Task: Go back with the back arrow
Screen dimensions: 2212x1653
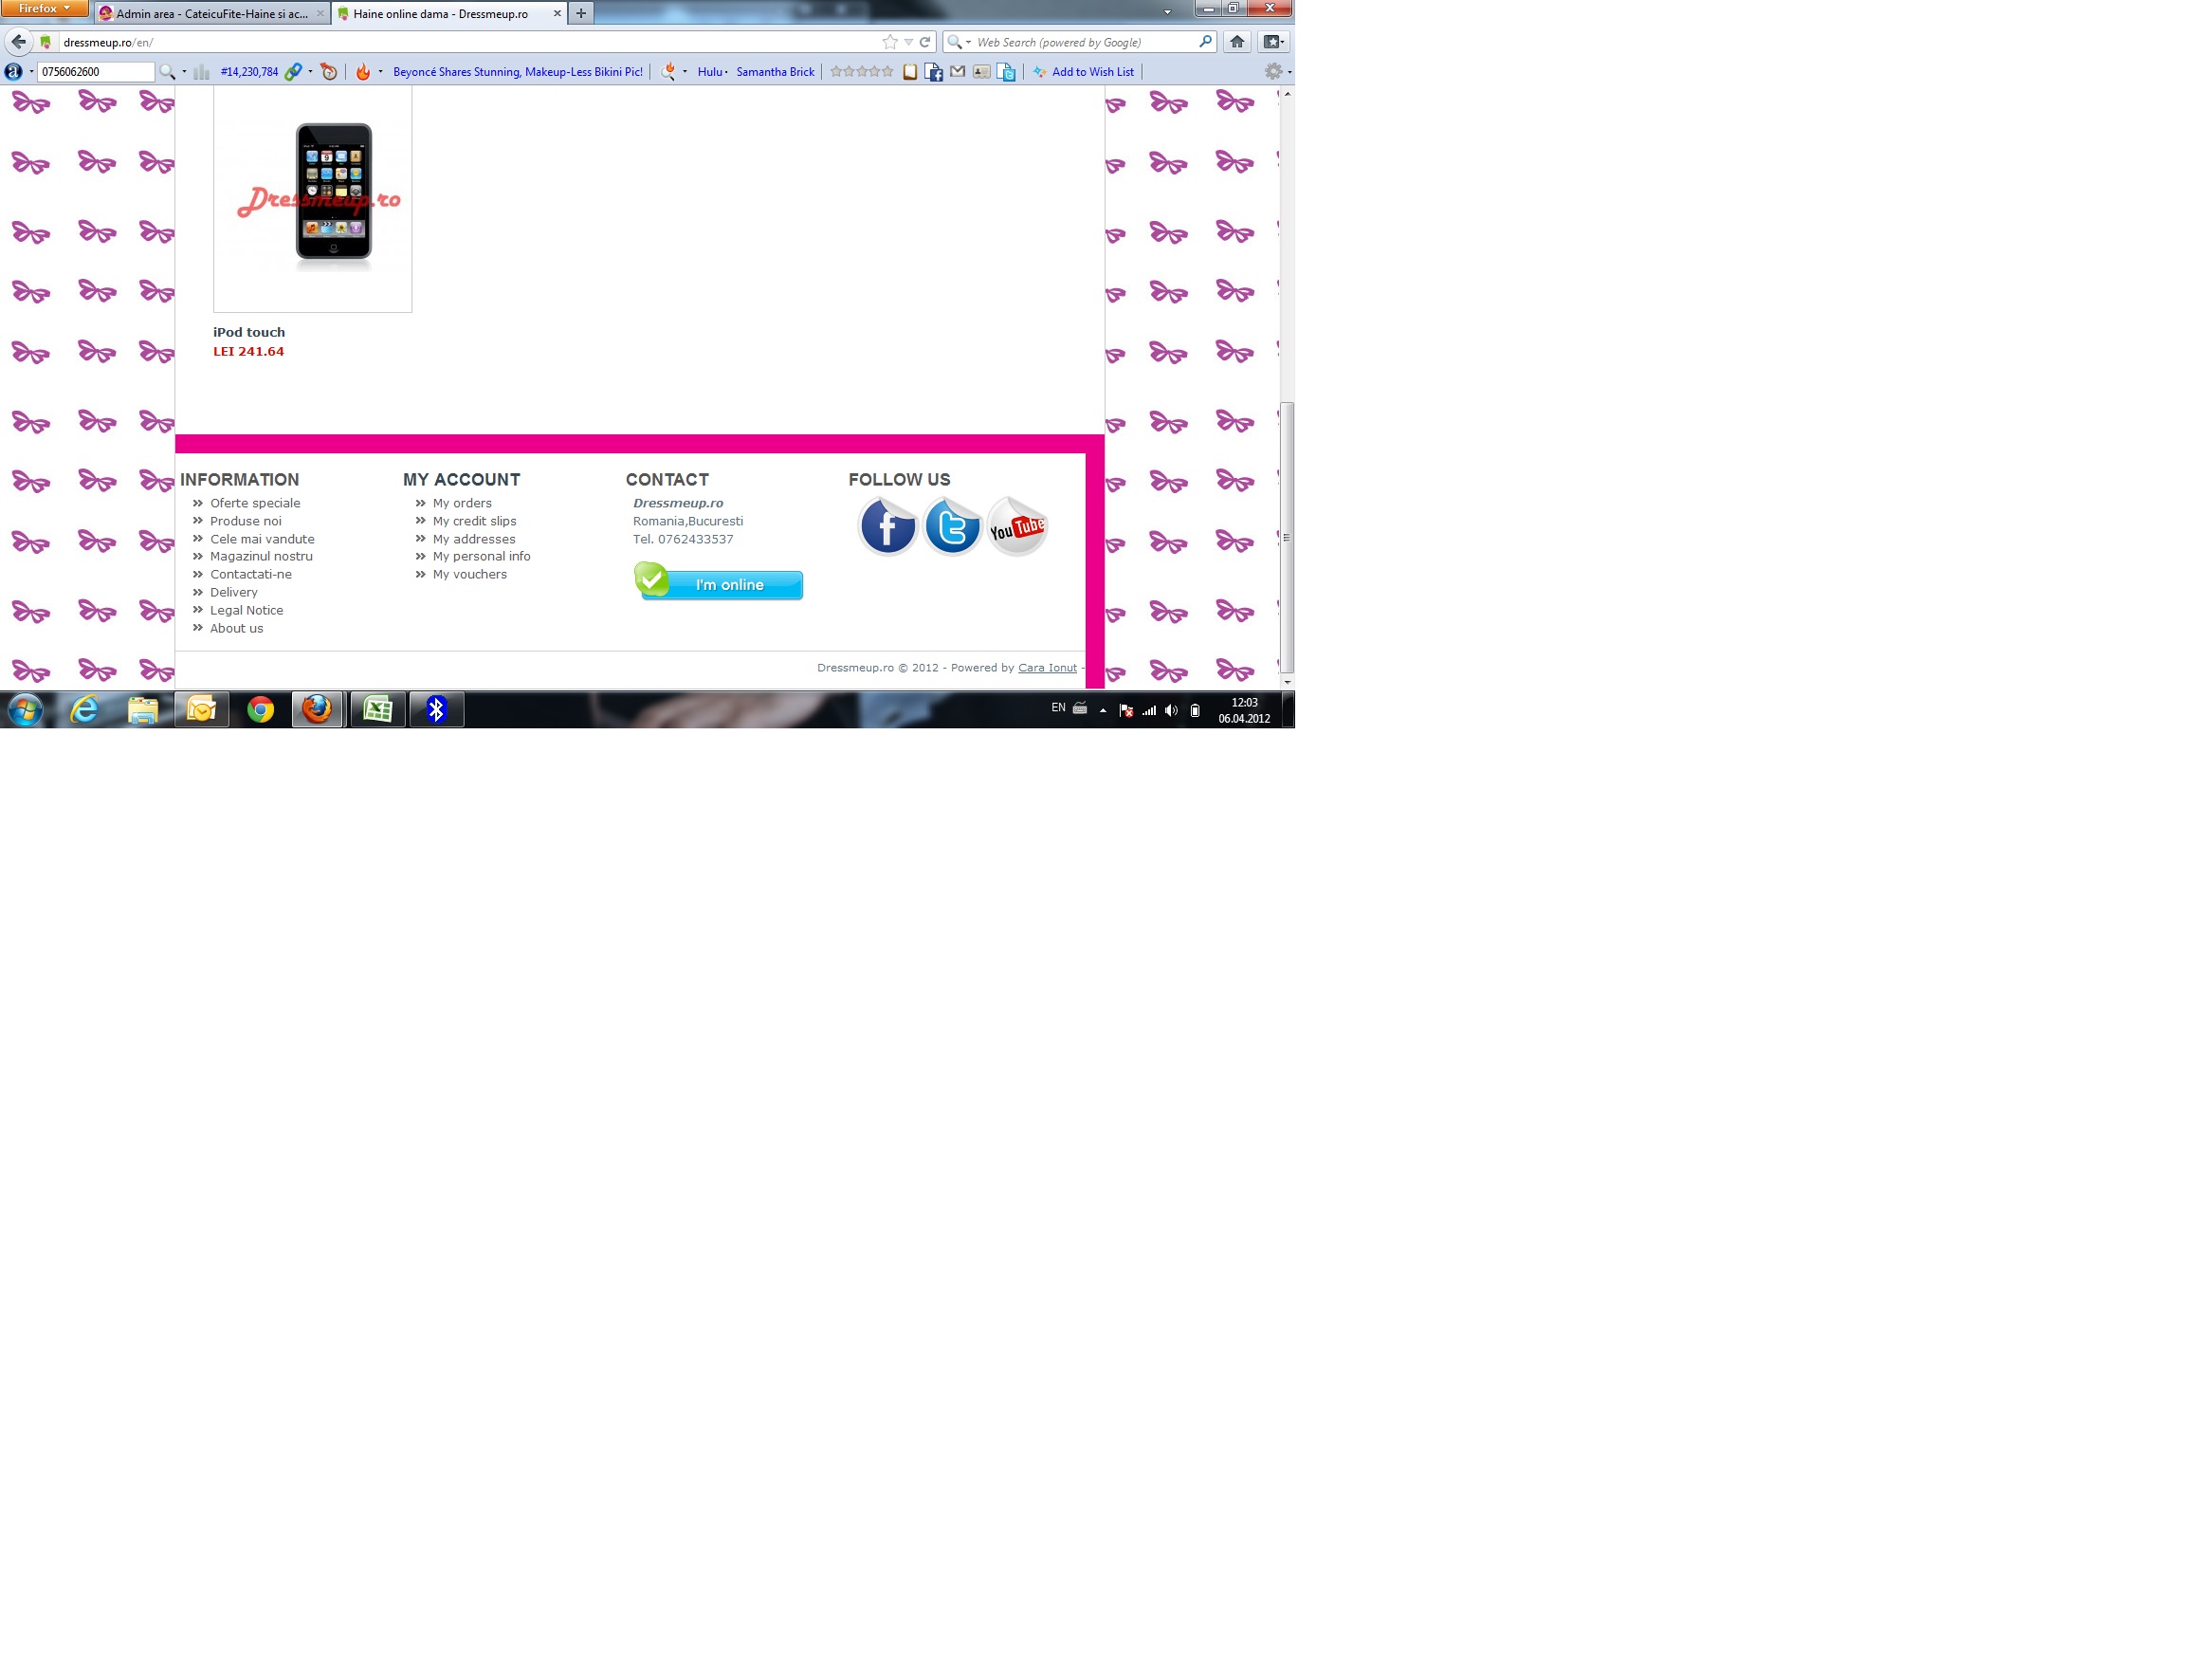Action: click(18, 42)
